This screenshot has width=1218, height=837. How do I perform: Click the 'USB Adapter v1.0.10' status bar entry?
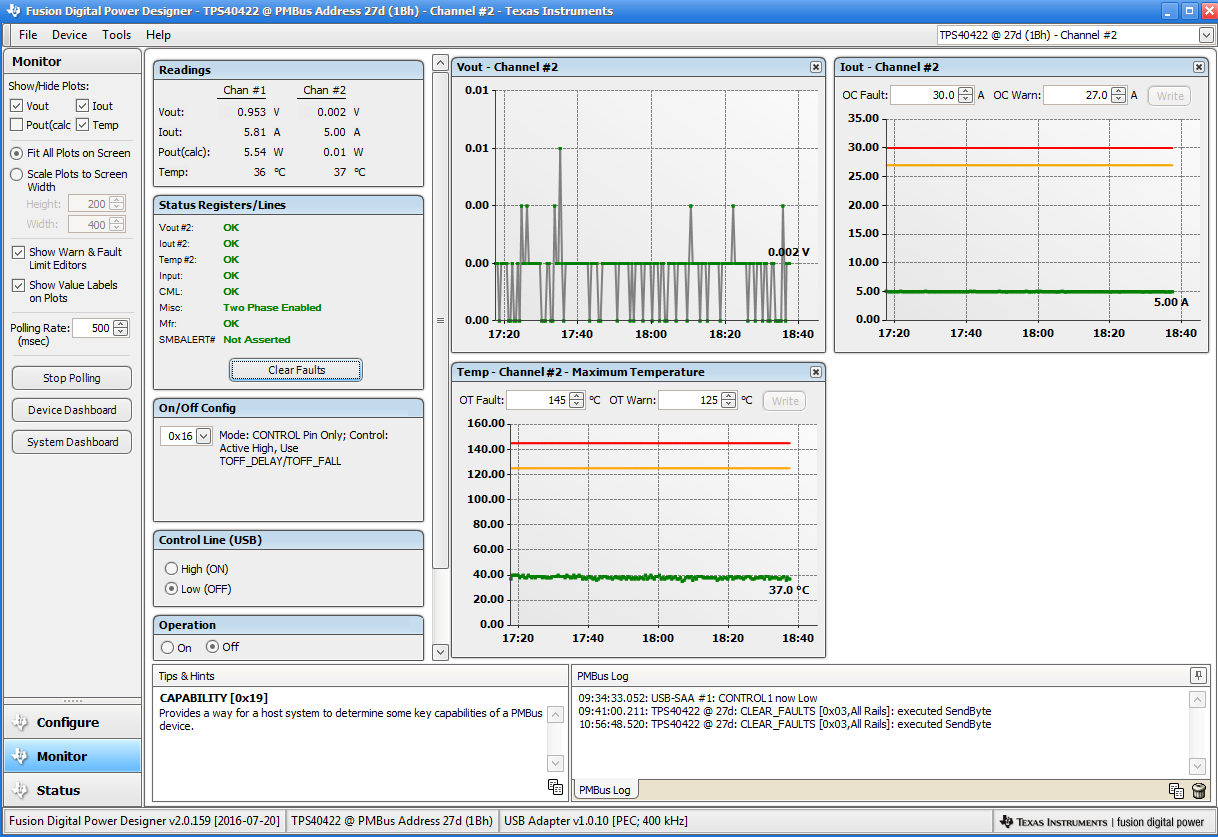(596, 822)
